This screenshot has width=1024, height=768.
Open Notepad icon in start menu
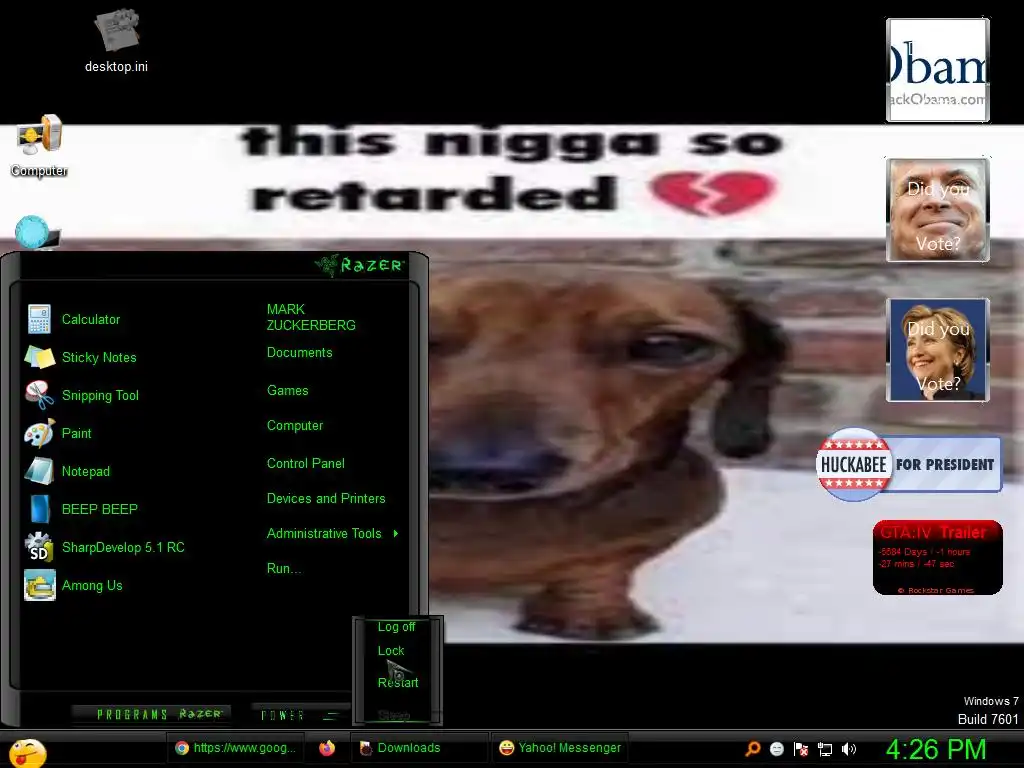pos(39,471)
